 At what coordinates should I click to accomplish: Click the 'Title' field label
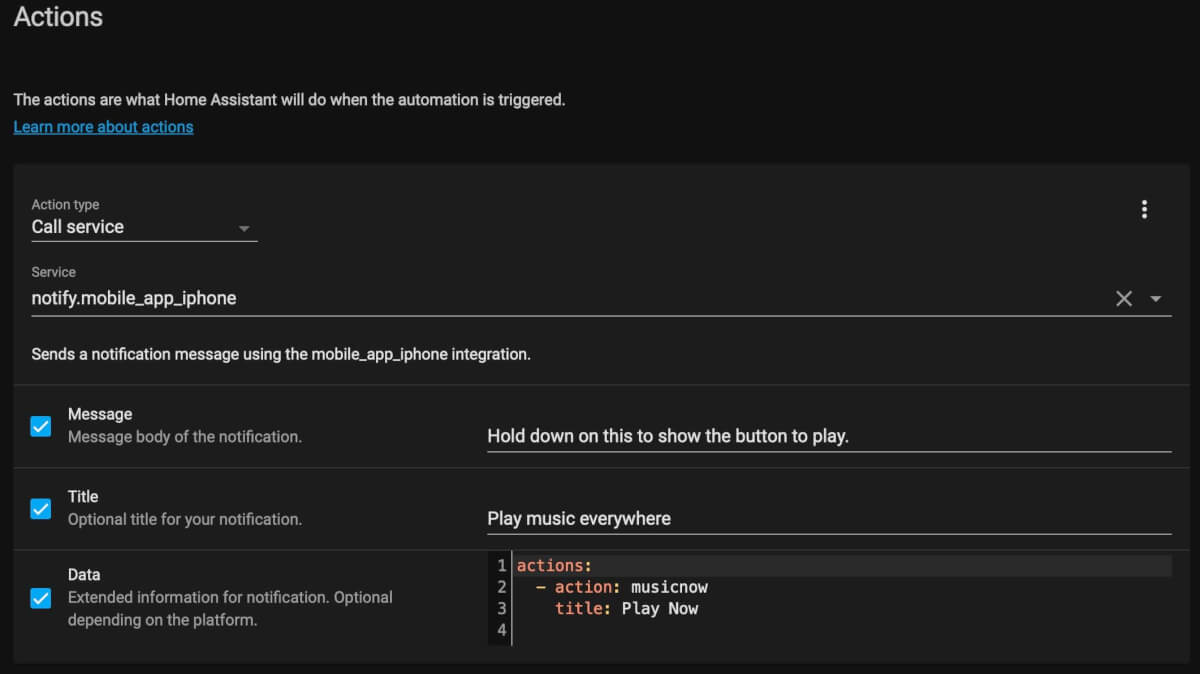click(x=83, y=496)
